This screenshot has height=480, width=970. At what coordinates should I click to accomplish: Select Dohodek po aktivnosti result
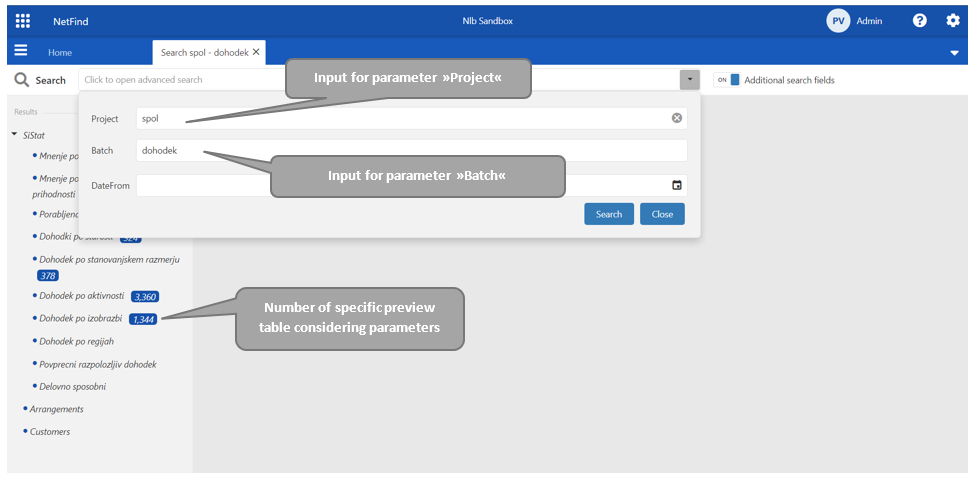click(82, 296)
